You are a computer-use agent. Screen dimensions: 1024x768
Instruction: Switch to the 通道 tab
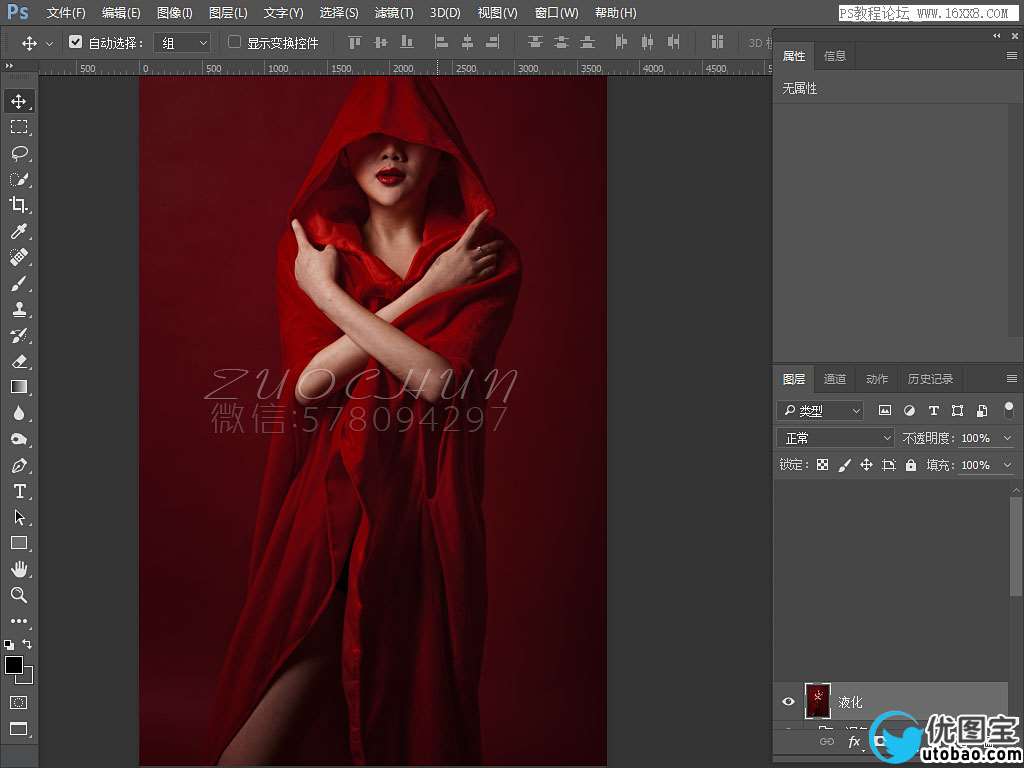835,379
